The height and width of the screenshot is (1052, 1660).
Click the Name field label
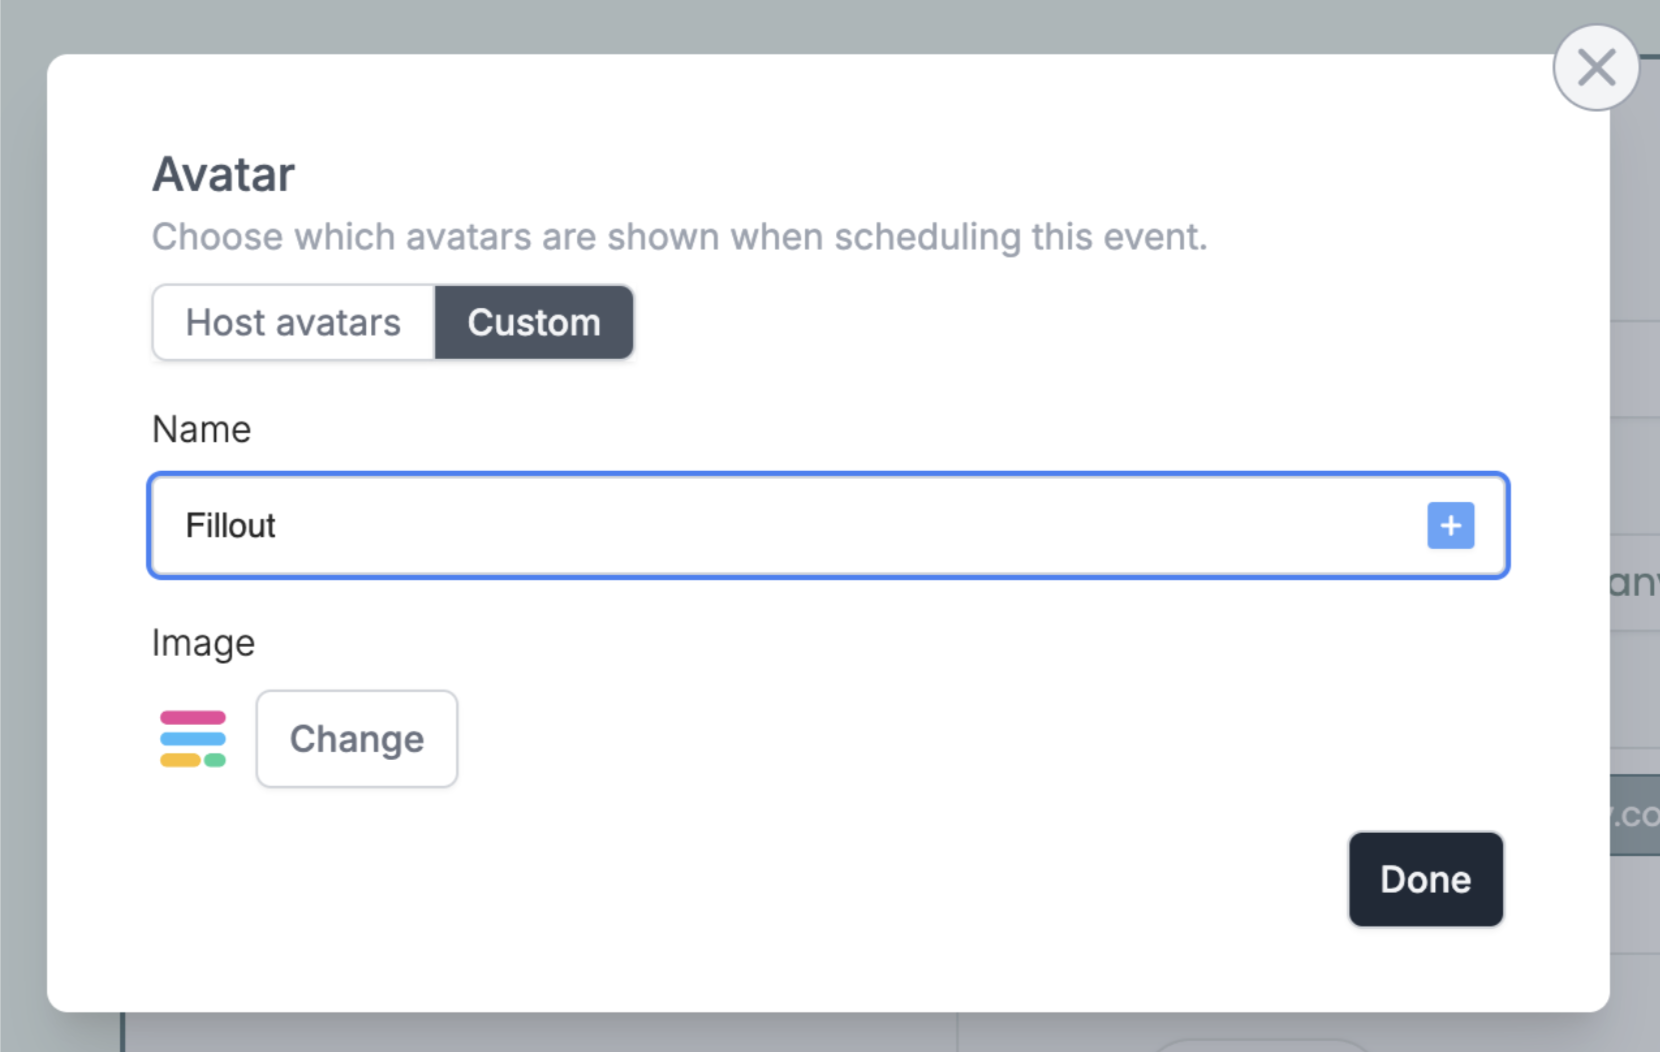point(201,429)
